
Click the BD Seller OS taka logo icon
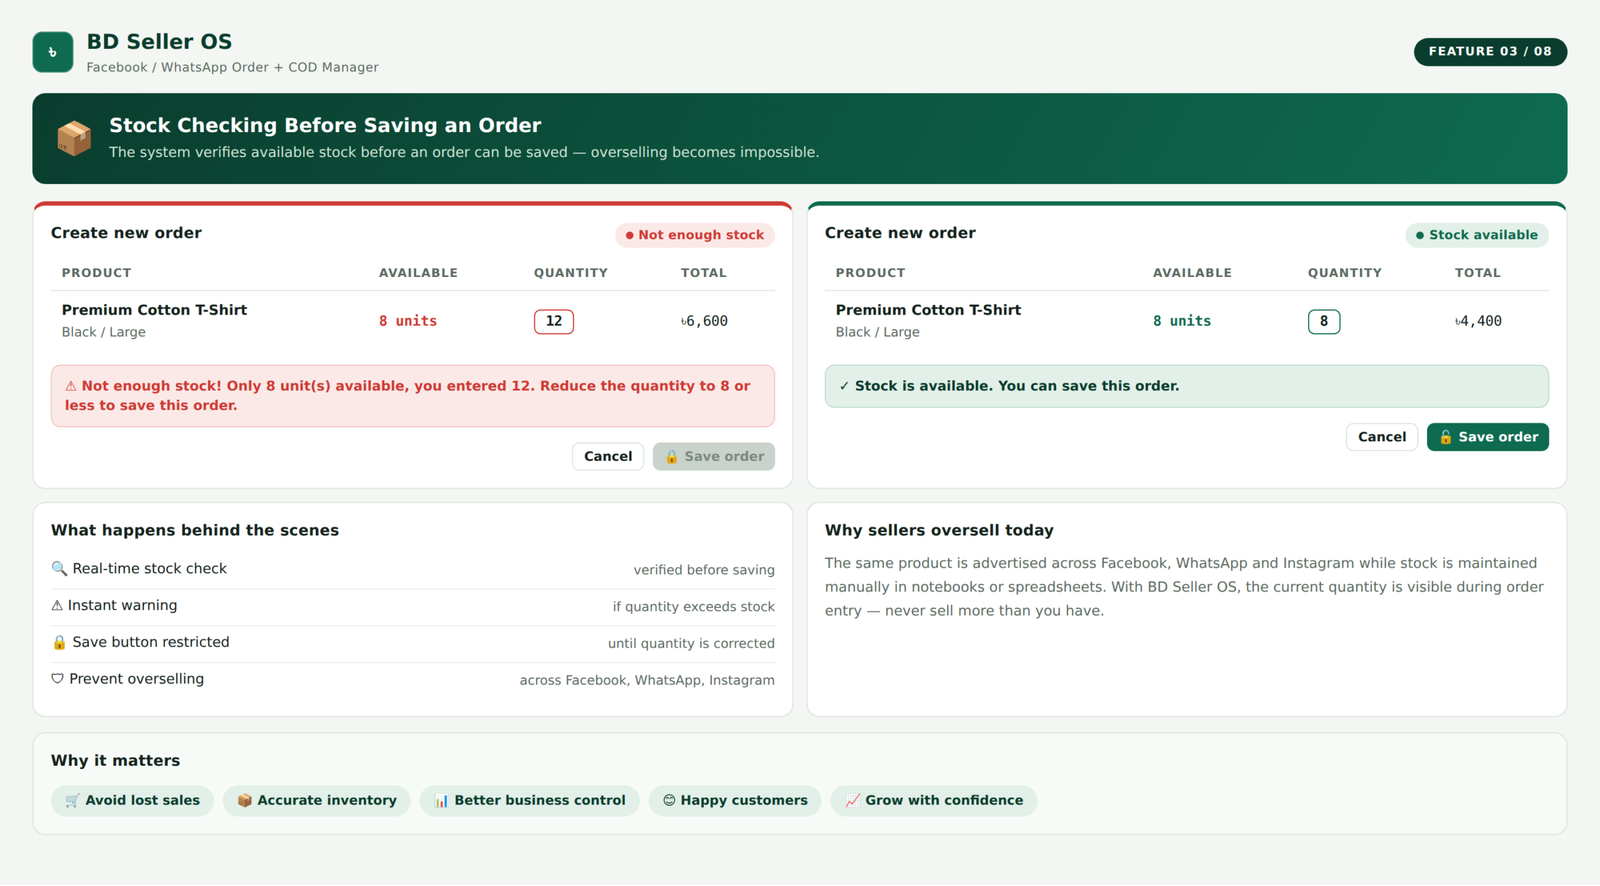(x=53, y=52)
